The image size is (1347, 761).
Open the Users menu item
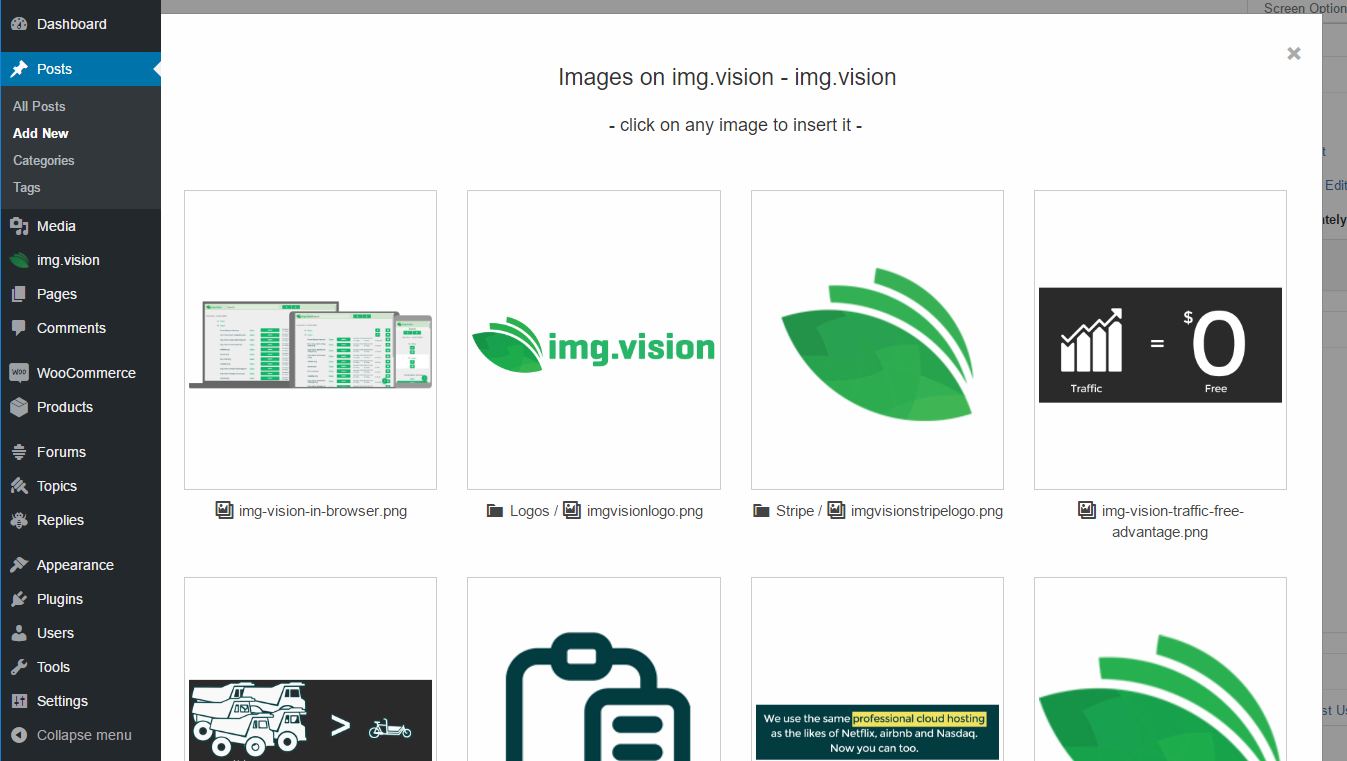click(80, 633)
